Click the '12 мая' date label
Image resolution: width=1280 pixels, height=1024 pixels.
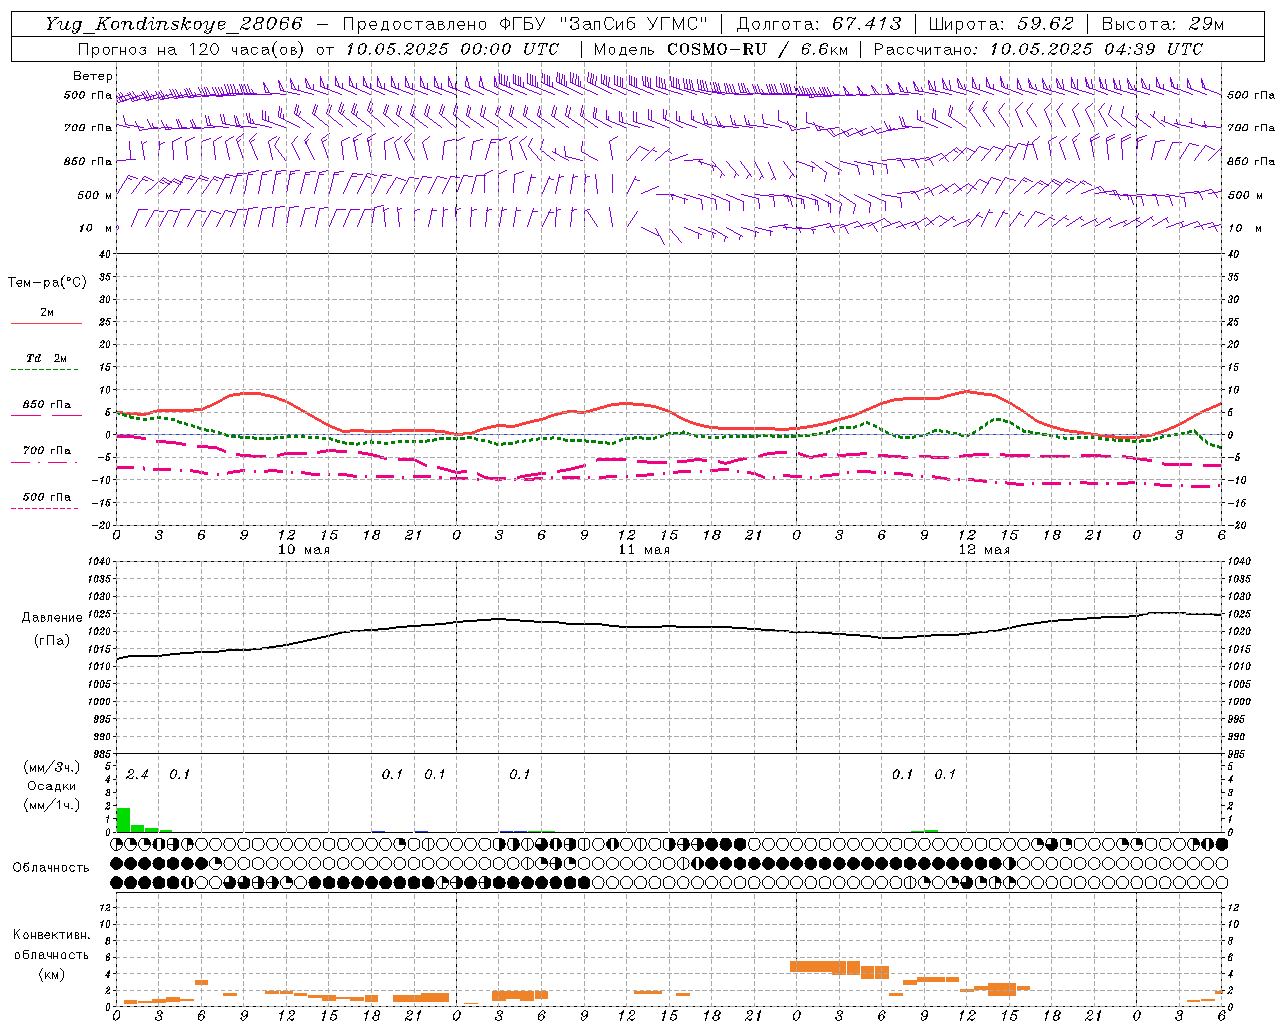pos(984,550)
